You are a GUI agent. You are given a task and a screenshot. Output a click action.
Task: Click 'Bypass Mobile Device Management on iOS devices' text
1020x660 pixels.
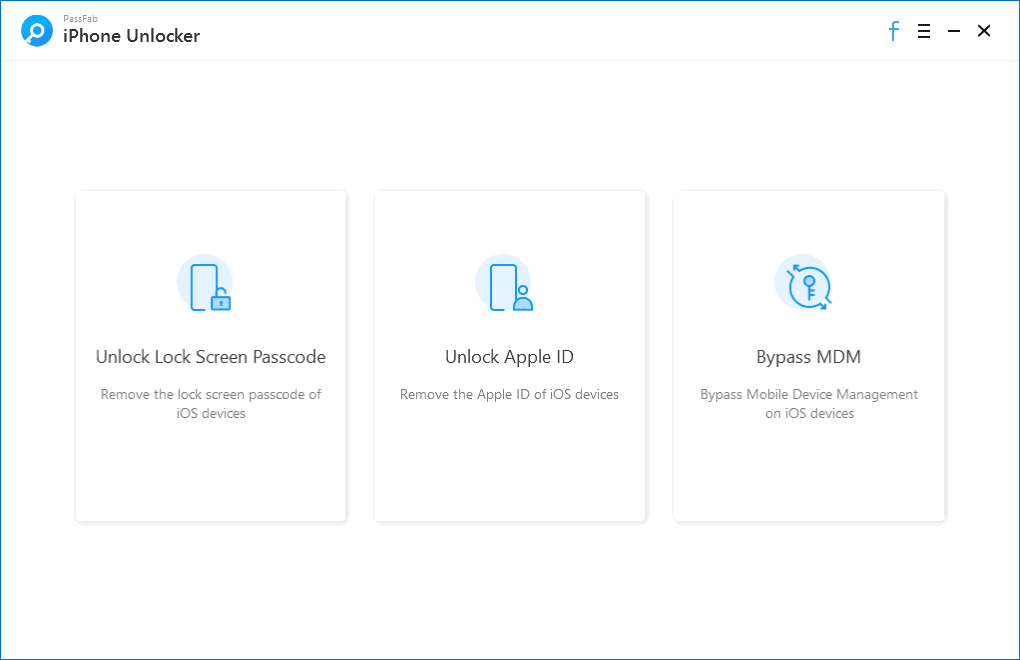click(x=809, y=404)
